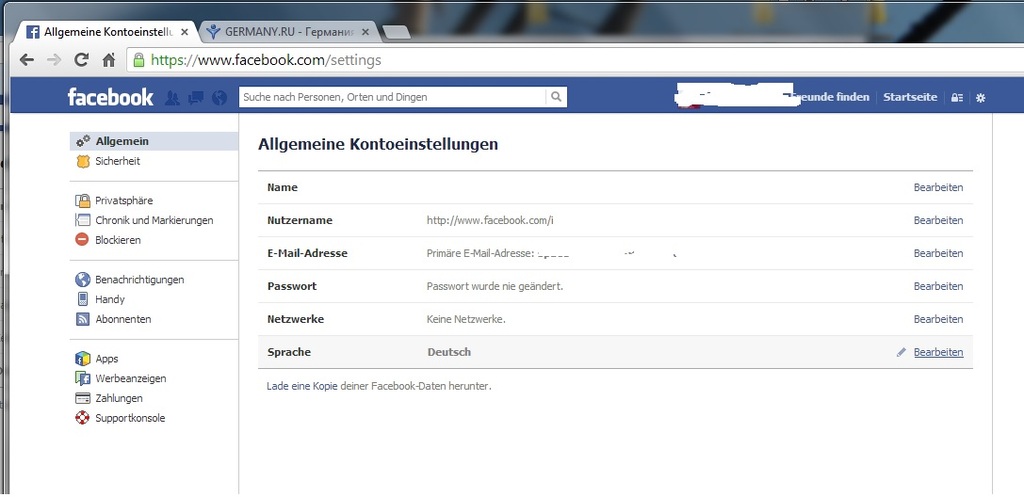Open Chronik und Markierungen settings
This screenshot has width=1024, height=497.
154,220
